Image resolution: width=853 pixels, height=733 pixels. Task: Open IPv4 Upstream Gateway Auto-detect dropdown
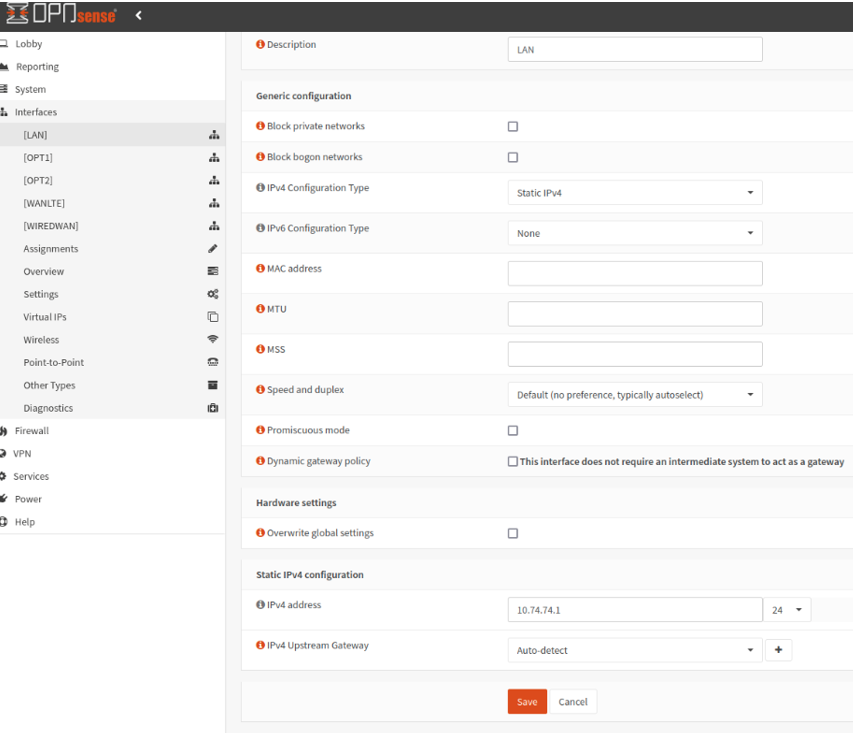635,650
